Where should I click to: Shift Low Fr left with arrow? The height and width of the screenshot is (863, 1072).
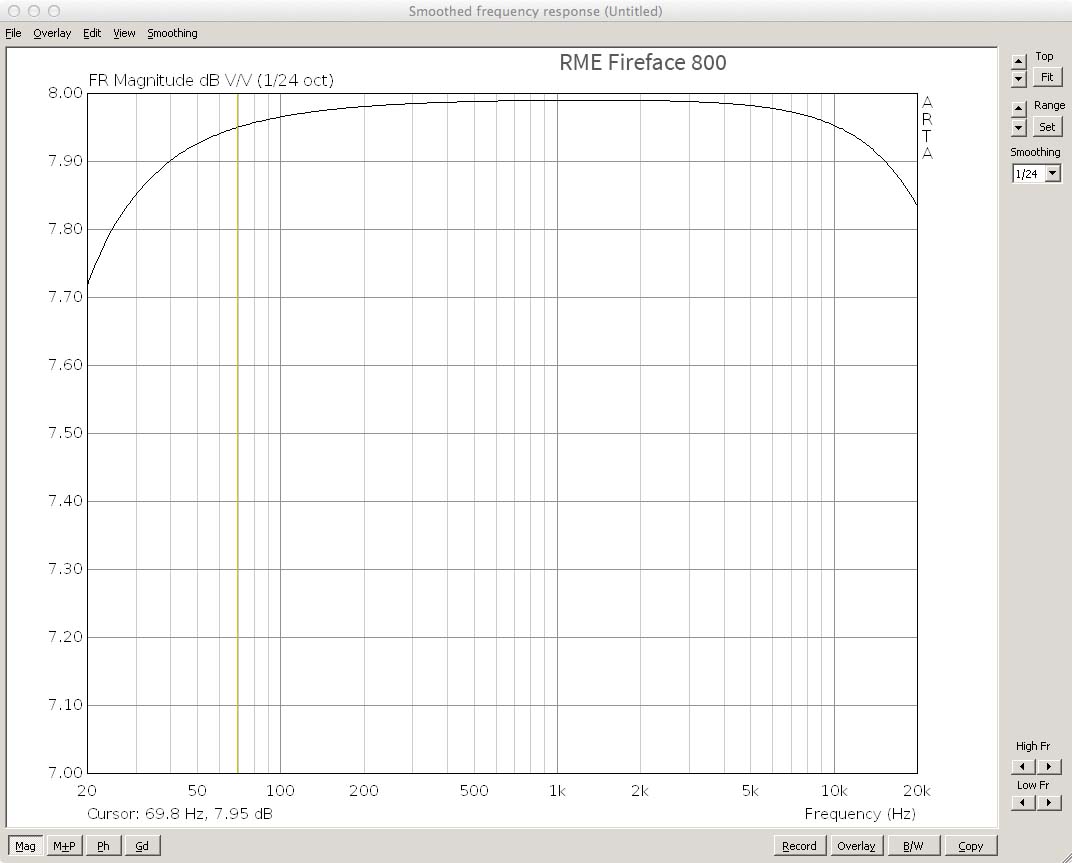coord(1023,802)
